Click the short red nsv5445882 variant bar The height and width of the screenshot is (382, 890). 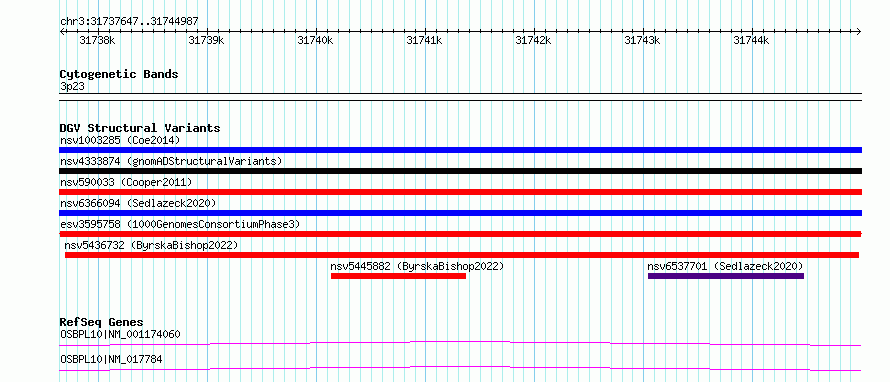tap(398, 276)
